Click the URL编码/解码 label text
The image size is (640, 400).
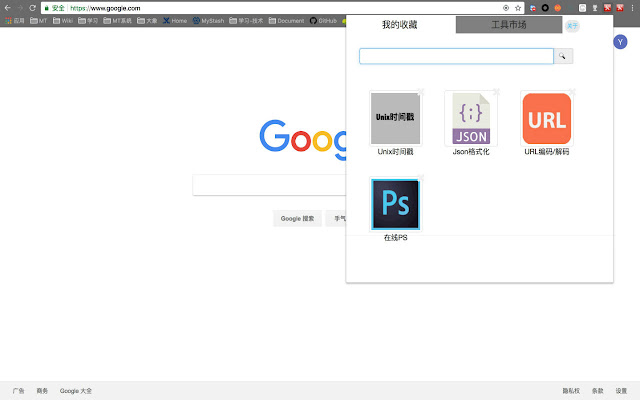click(547, 152)
